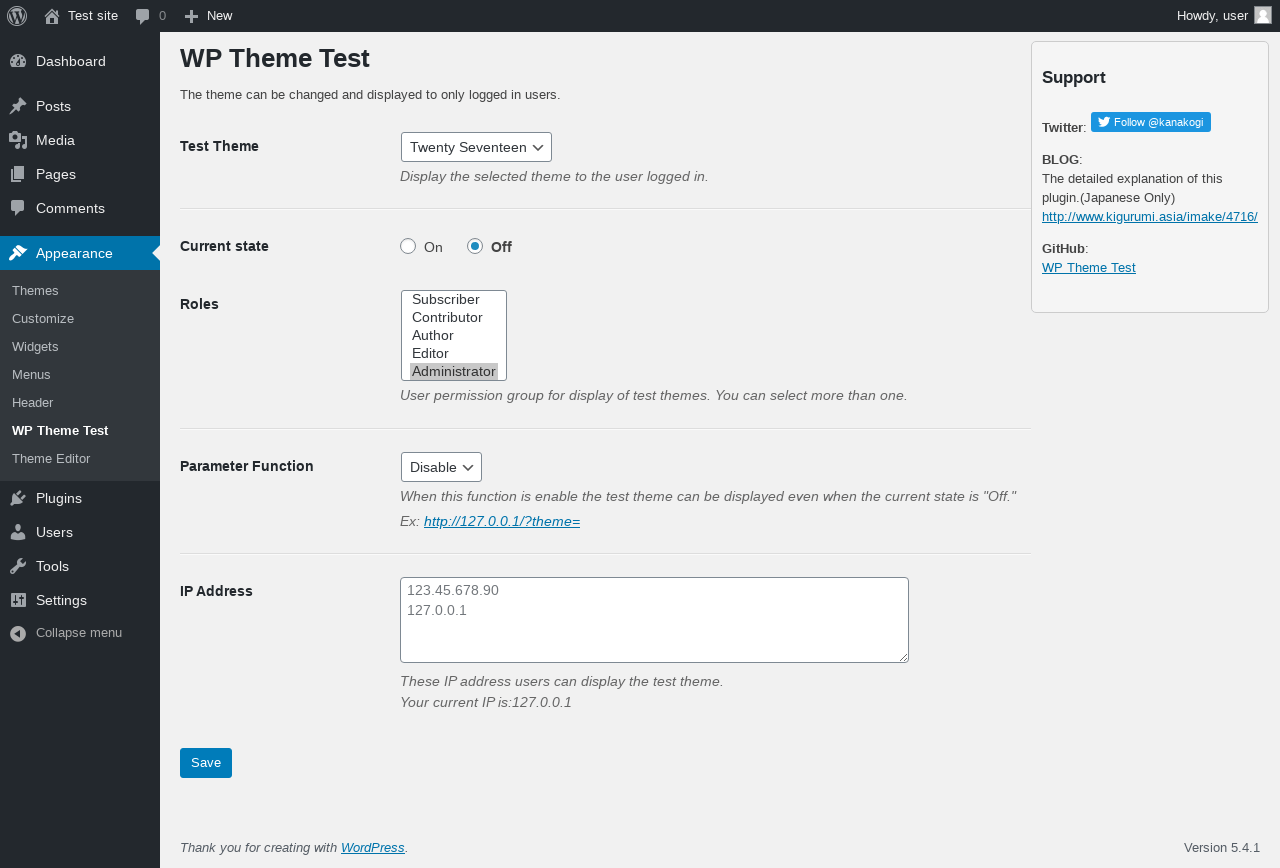The width and height of the screenshot is (1280, 868).
Task: Open the Plugins menu item
Action: (x=80, y=498)
